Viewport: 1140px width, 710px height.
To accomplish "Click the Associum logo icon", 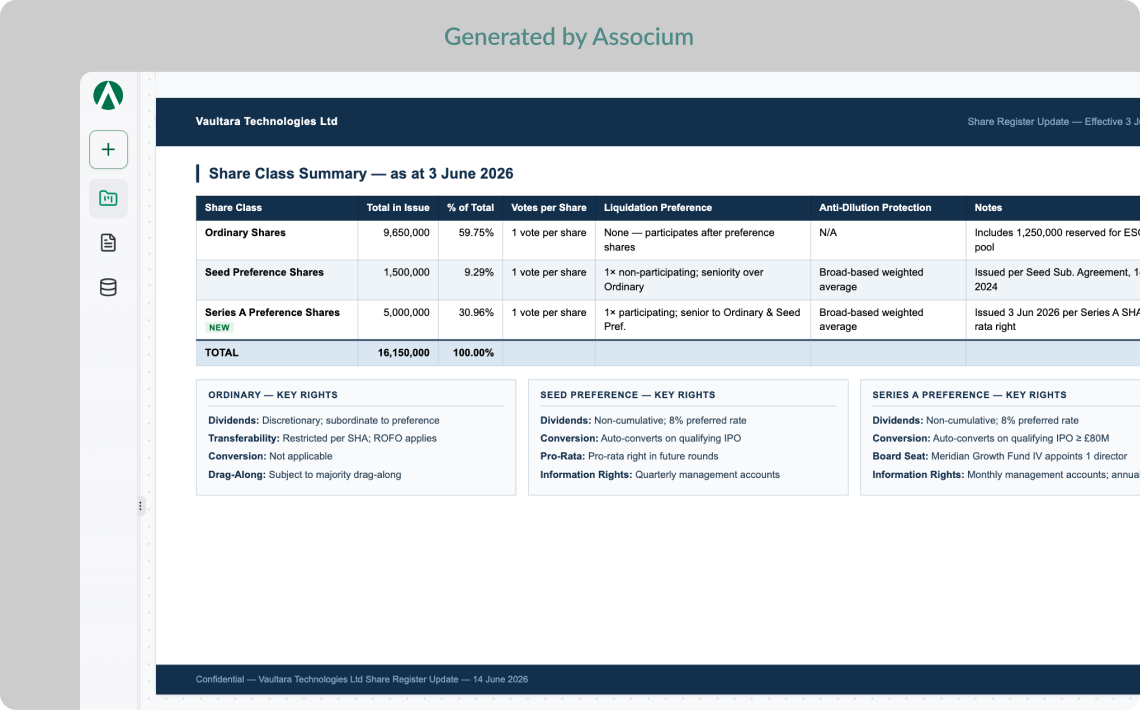I will 108,95.
